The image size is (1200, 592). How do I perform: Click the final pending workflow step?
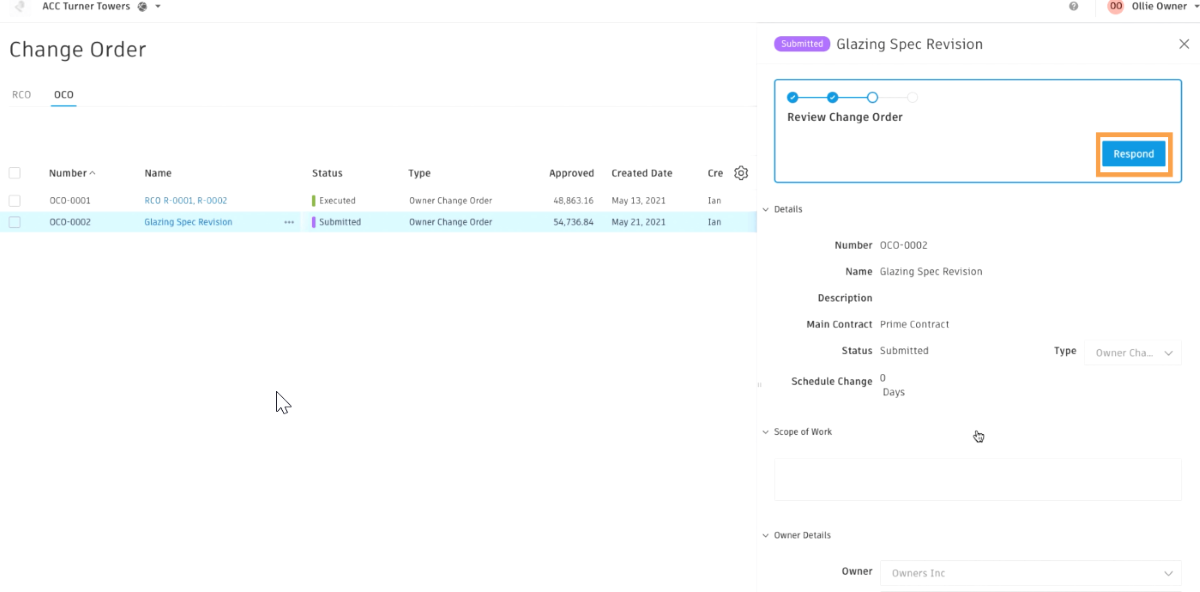click(912, 97)
